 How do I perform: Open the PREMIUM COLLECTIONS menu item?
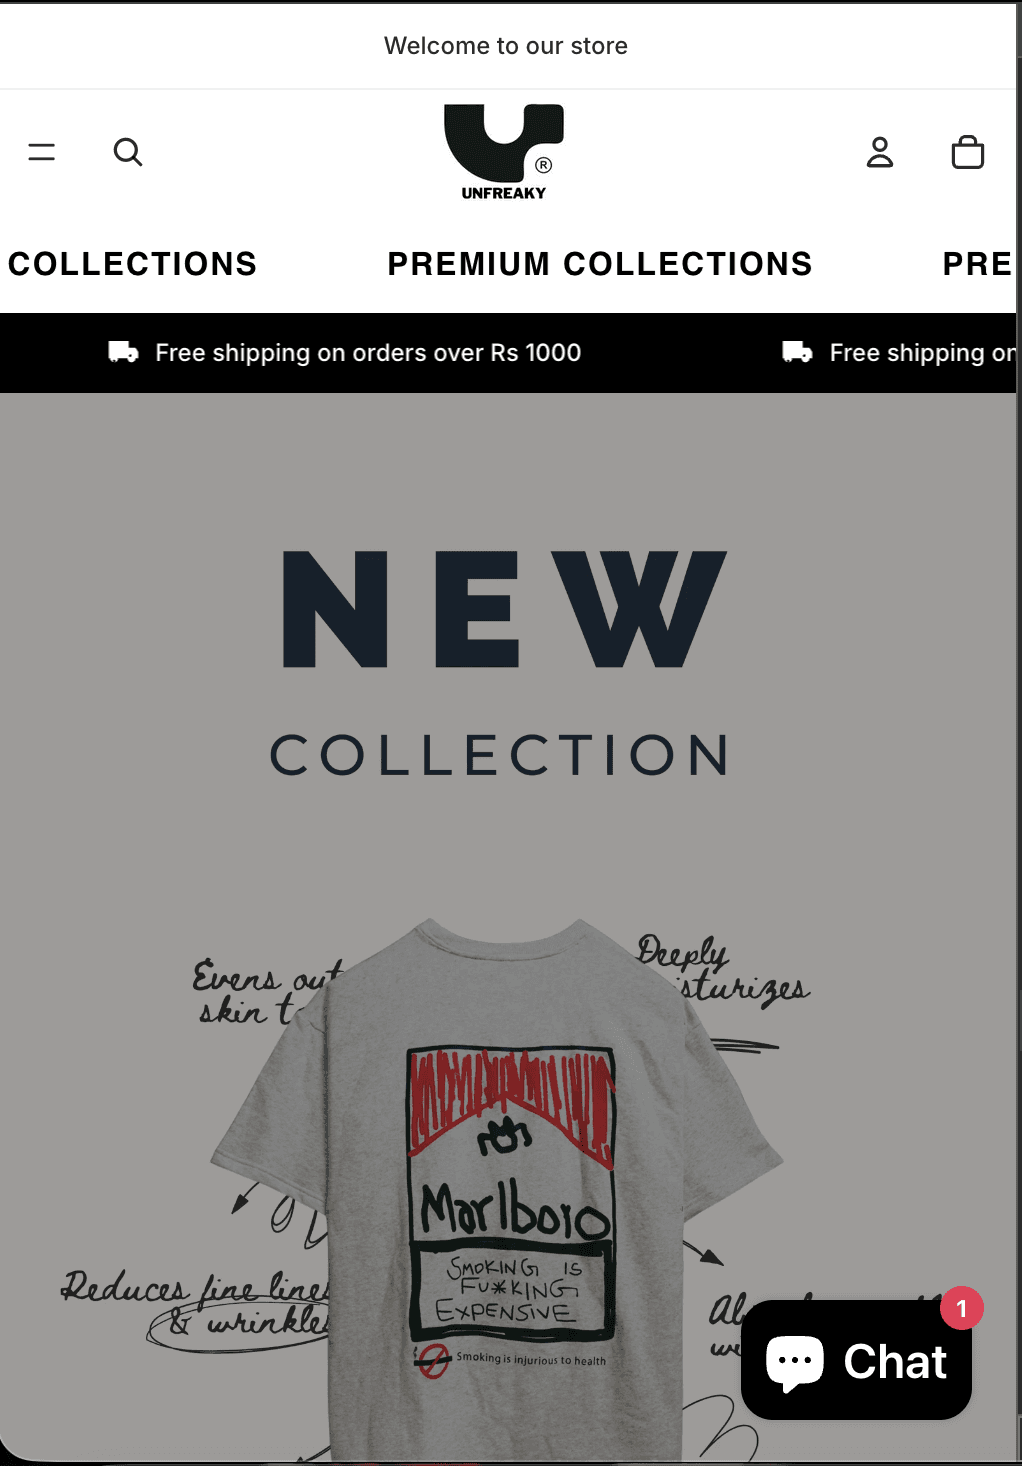pyautogui.click(x=600, y=264)
